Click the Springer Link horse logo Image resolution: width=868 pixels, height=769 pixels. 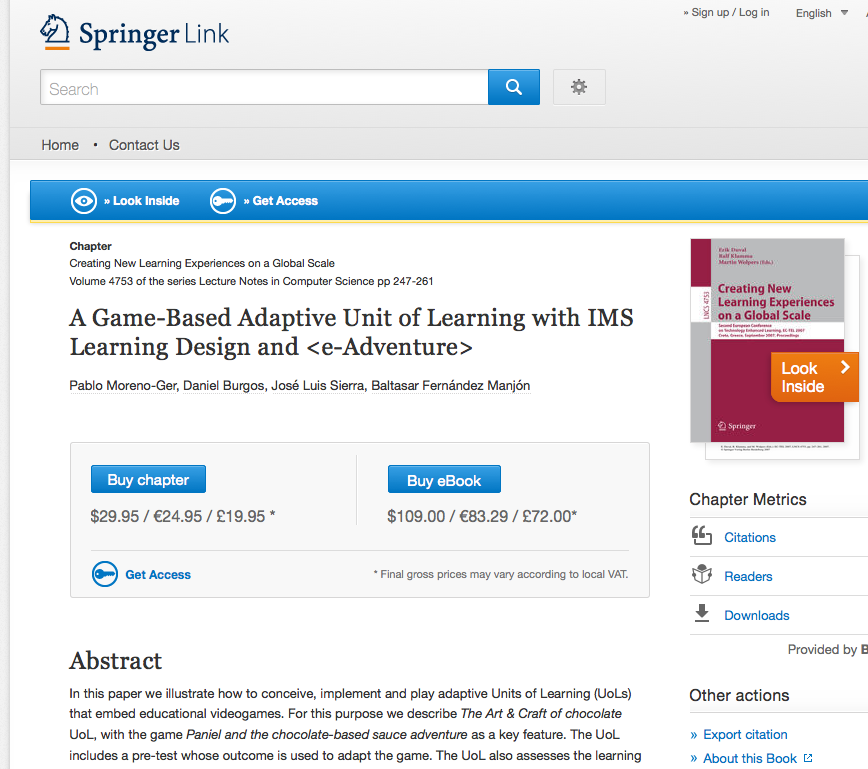[x=56, y=33]
